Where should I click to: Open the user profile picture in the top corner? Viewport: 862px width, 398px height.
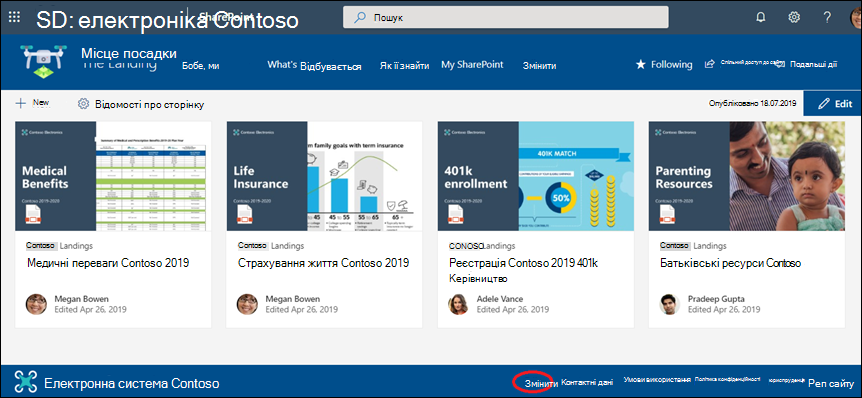(855, 17)
